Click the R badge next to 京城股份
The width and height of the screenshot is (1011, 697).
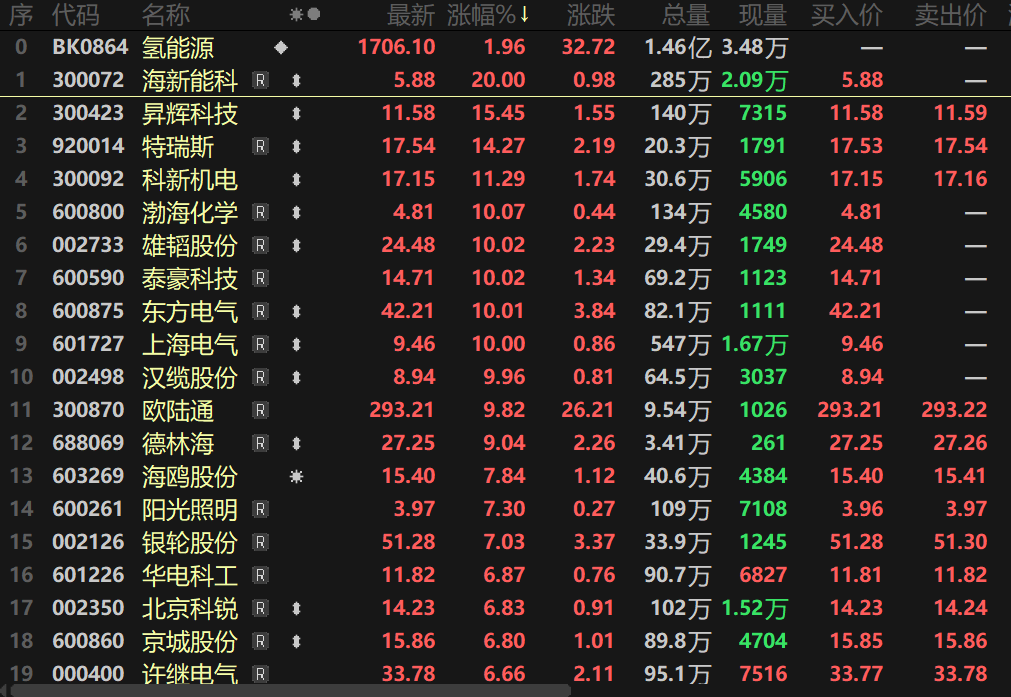click(260, 641)
